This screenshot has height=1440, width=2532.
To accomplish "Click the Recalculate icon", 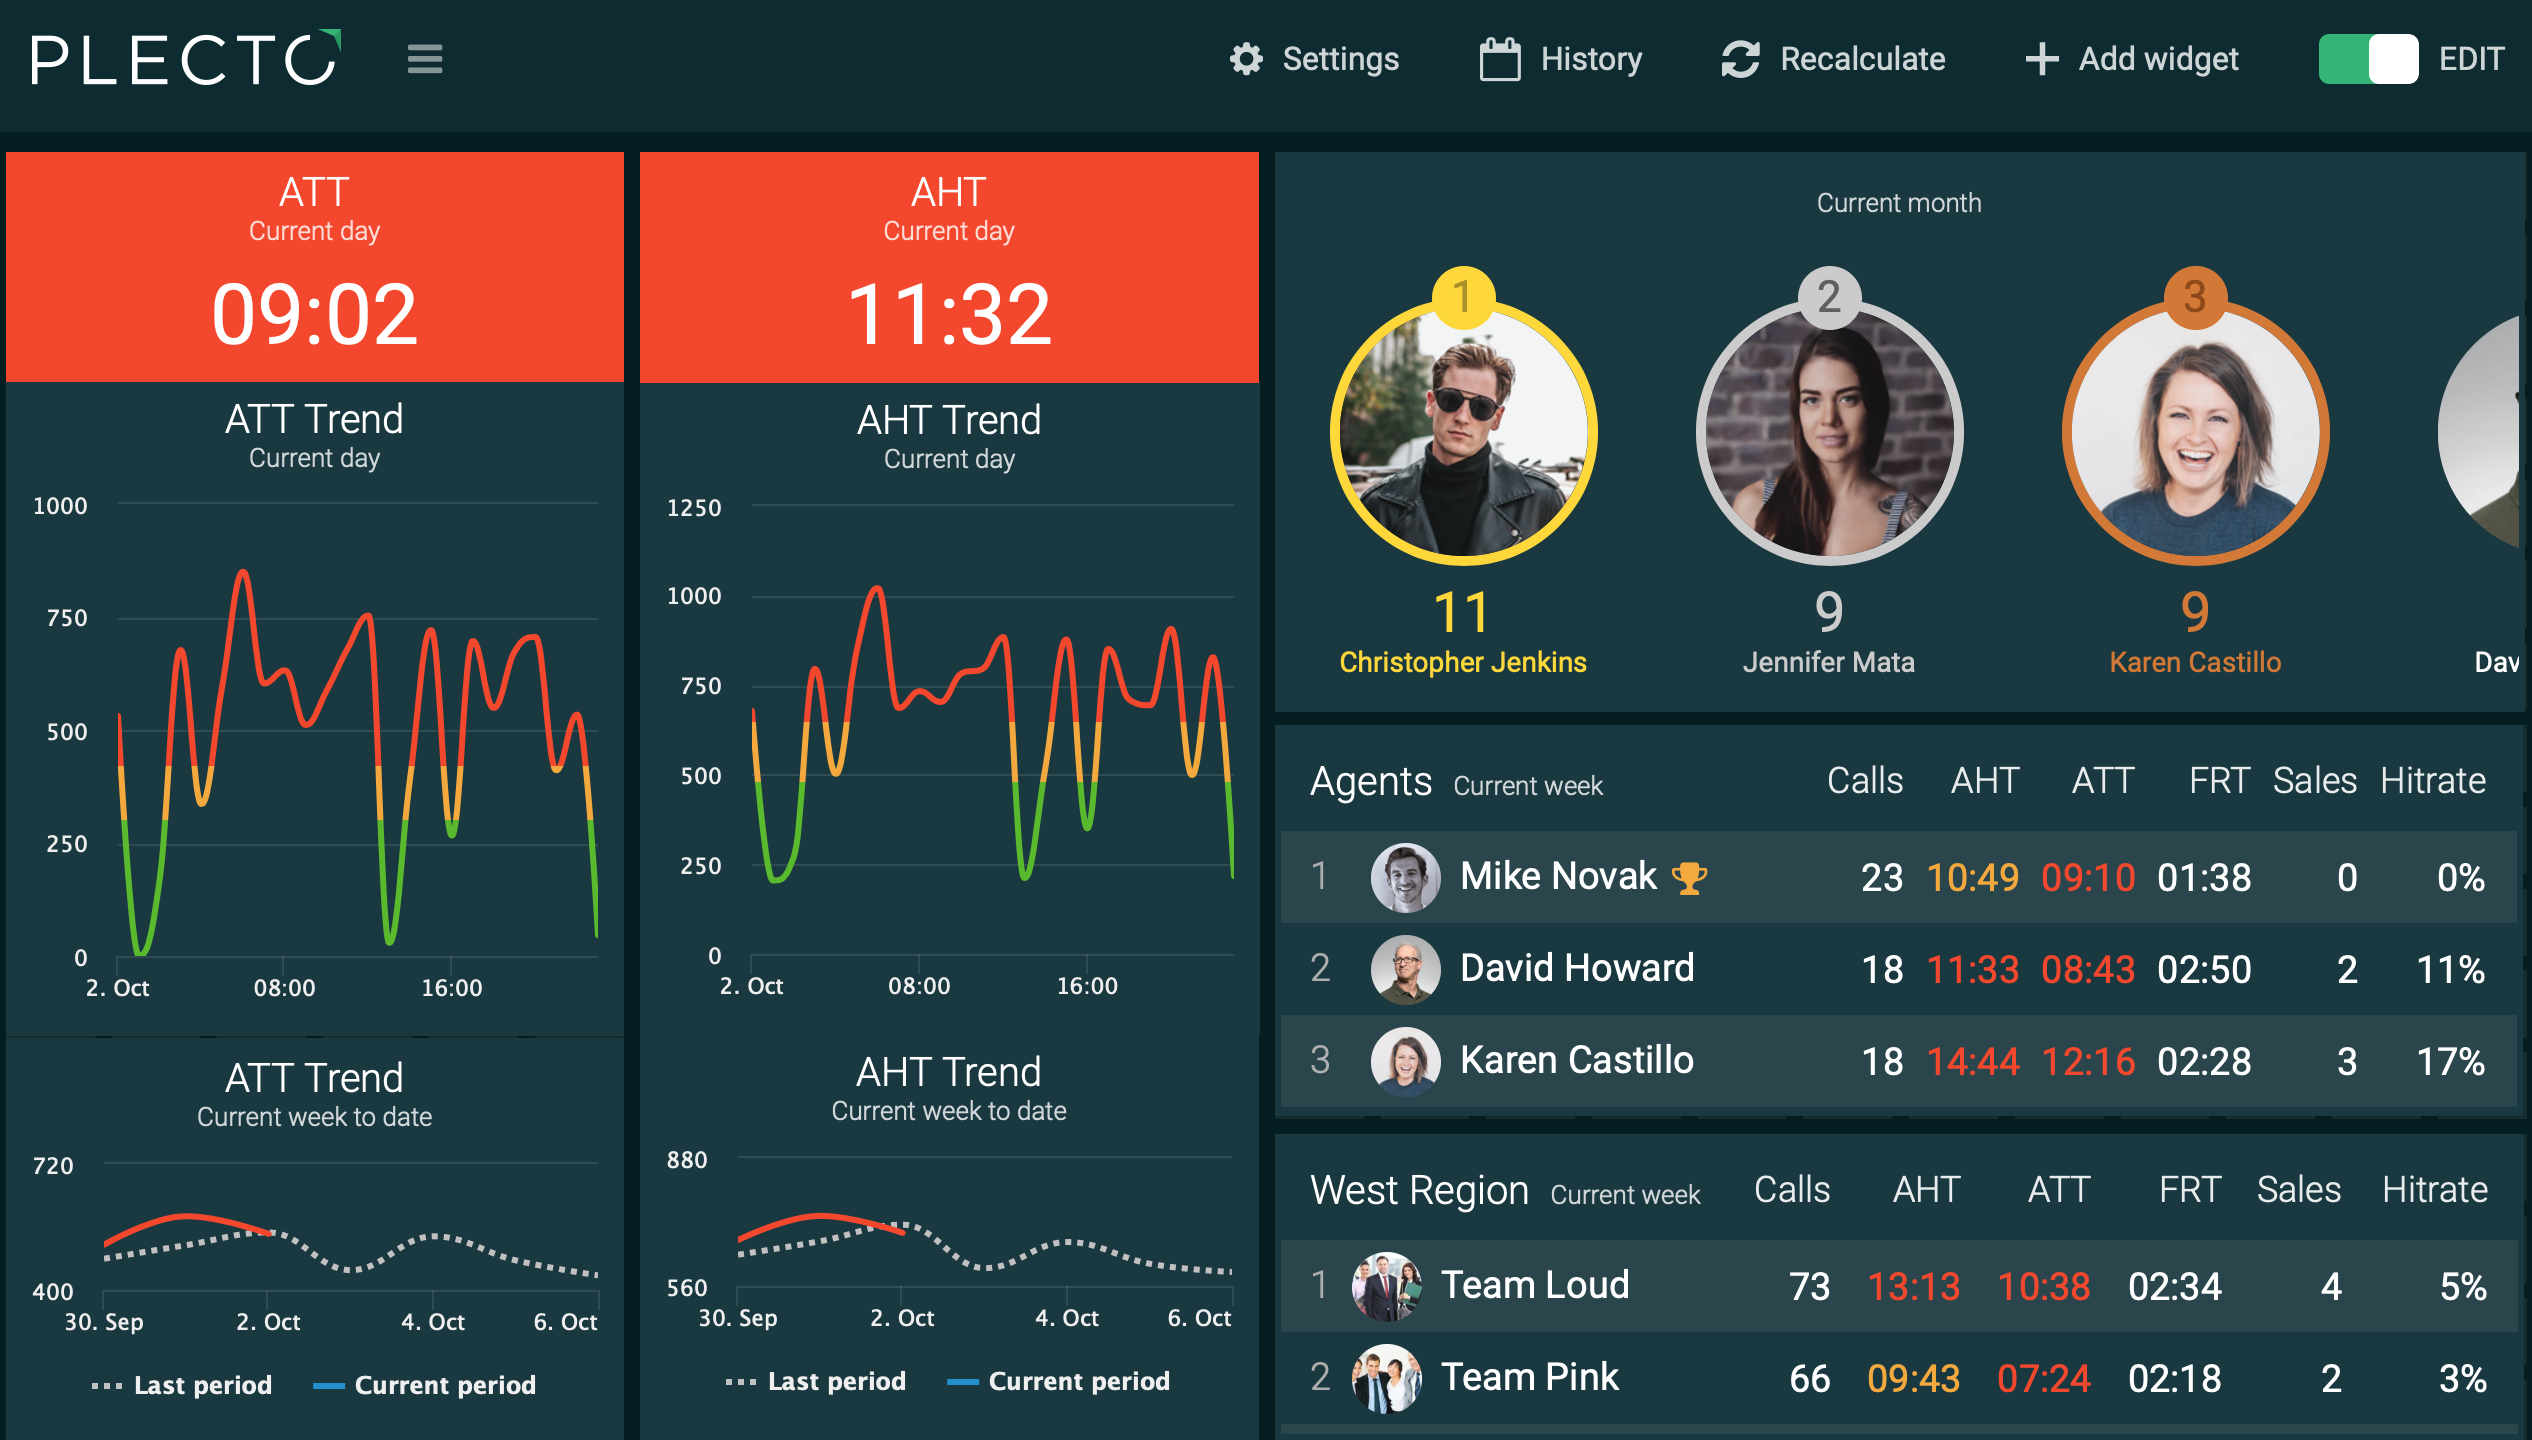I will [x=1737, y=59].
